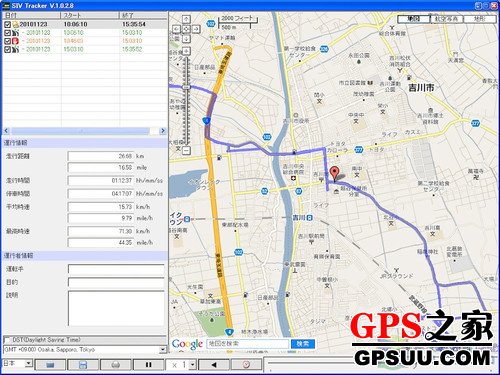500x375 pixels.
Task: Switch map to terrain view tab
Action: tap(479, 19)
